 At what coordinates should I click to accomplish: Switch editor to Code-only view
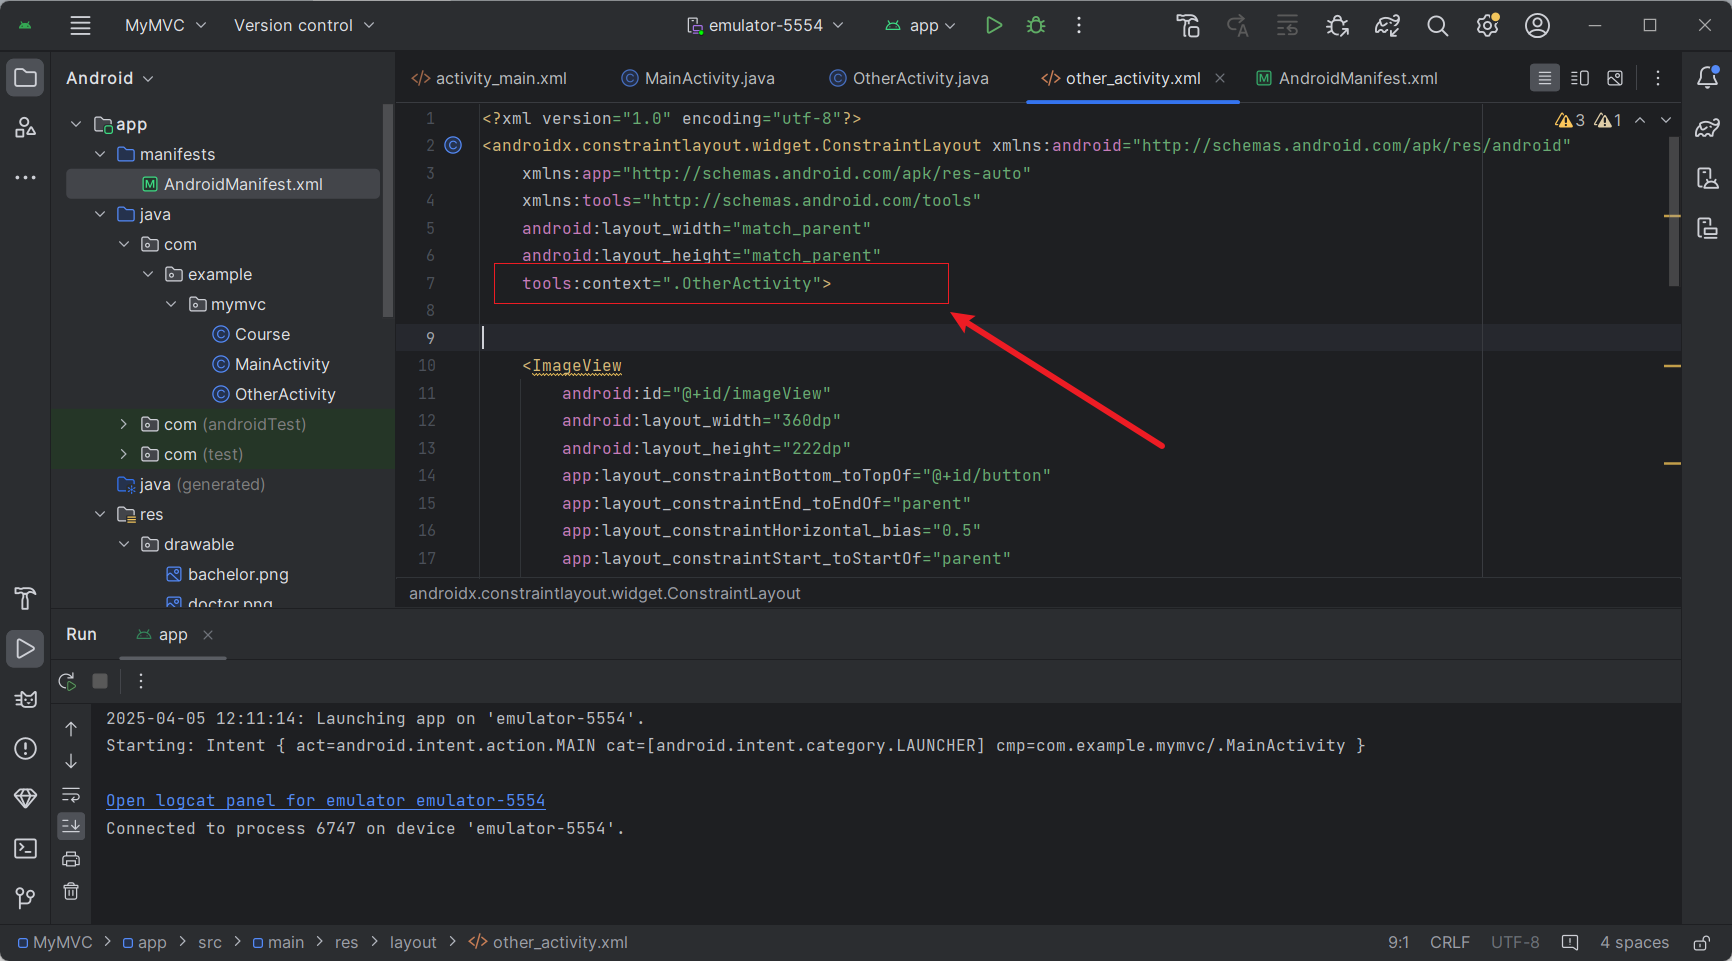pyautogui.click(x=1545, y=78)
